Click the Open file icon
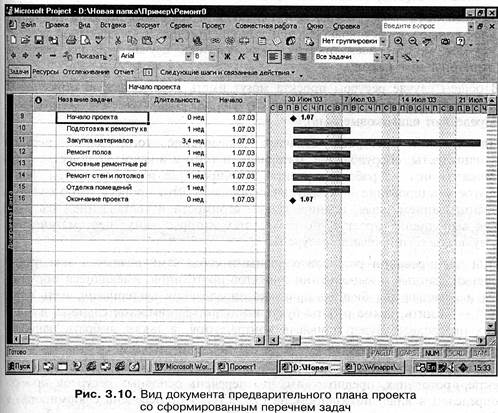This screenshot has width=498, height=413. [25, 41]
